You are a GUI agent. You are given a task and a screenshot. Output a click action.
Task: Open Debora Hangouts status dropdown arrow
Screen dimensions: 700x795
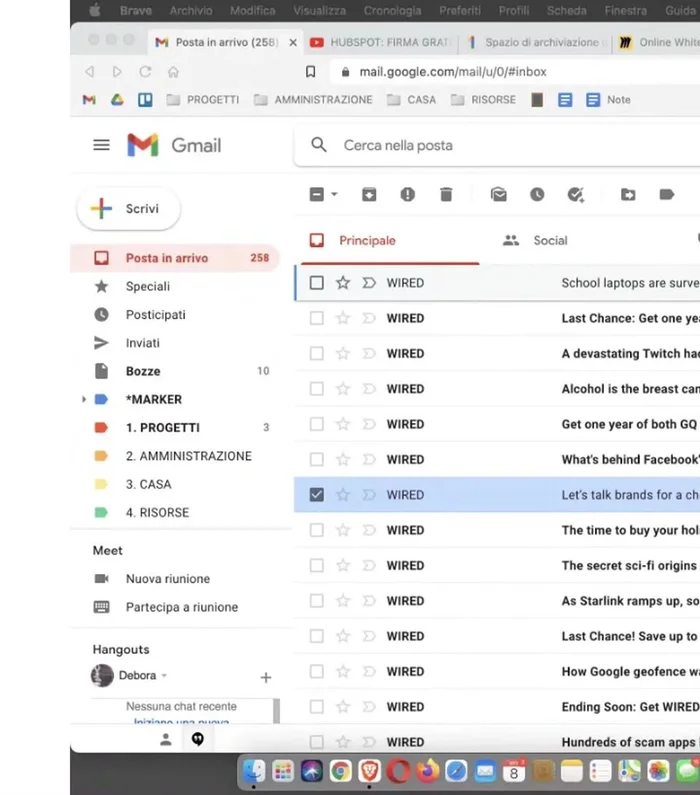(x=164, y=676)
